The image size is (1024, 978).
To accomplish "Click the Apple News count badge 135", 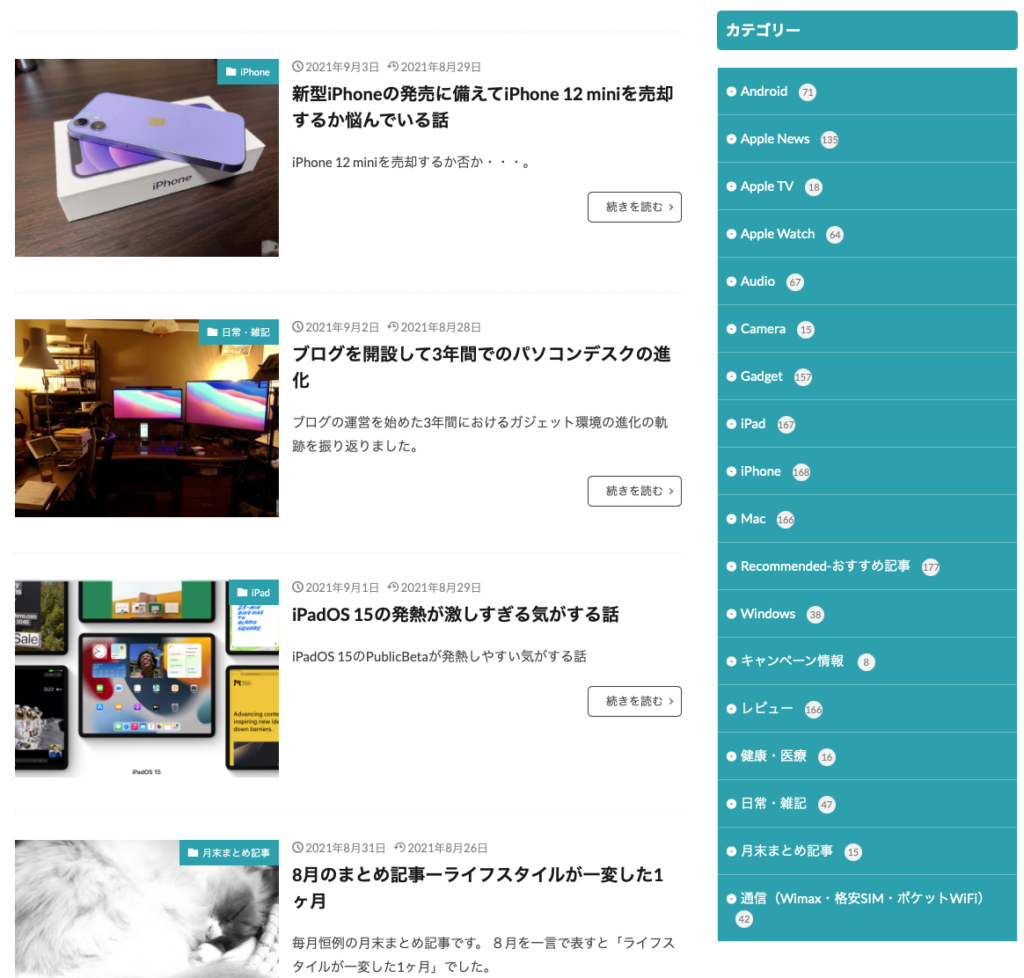I will coord(829,140).
